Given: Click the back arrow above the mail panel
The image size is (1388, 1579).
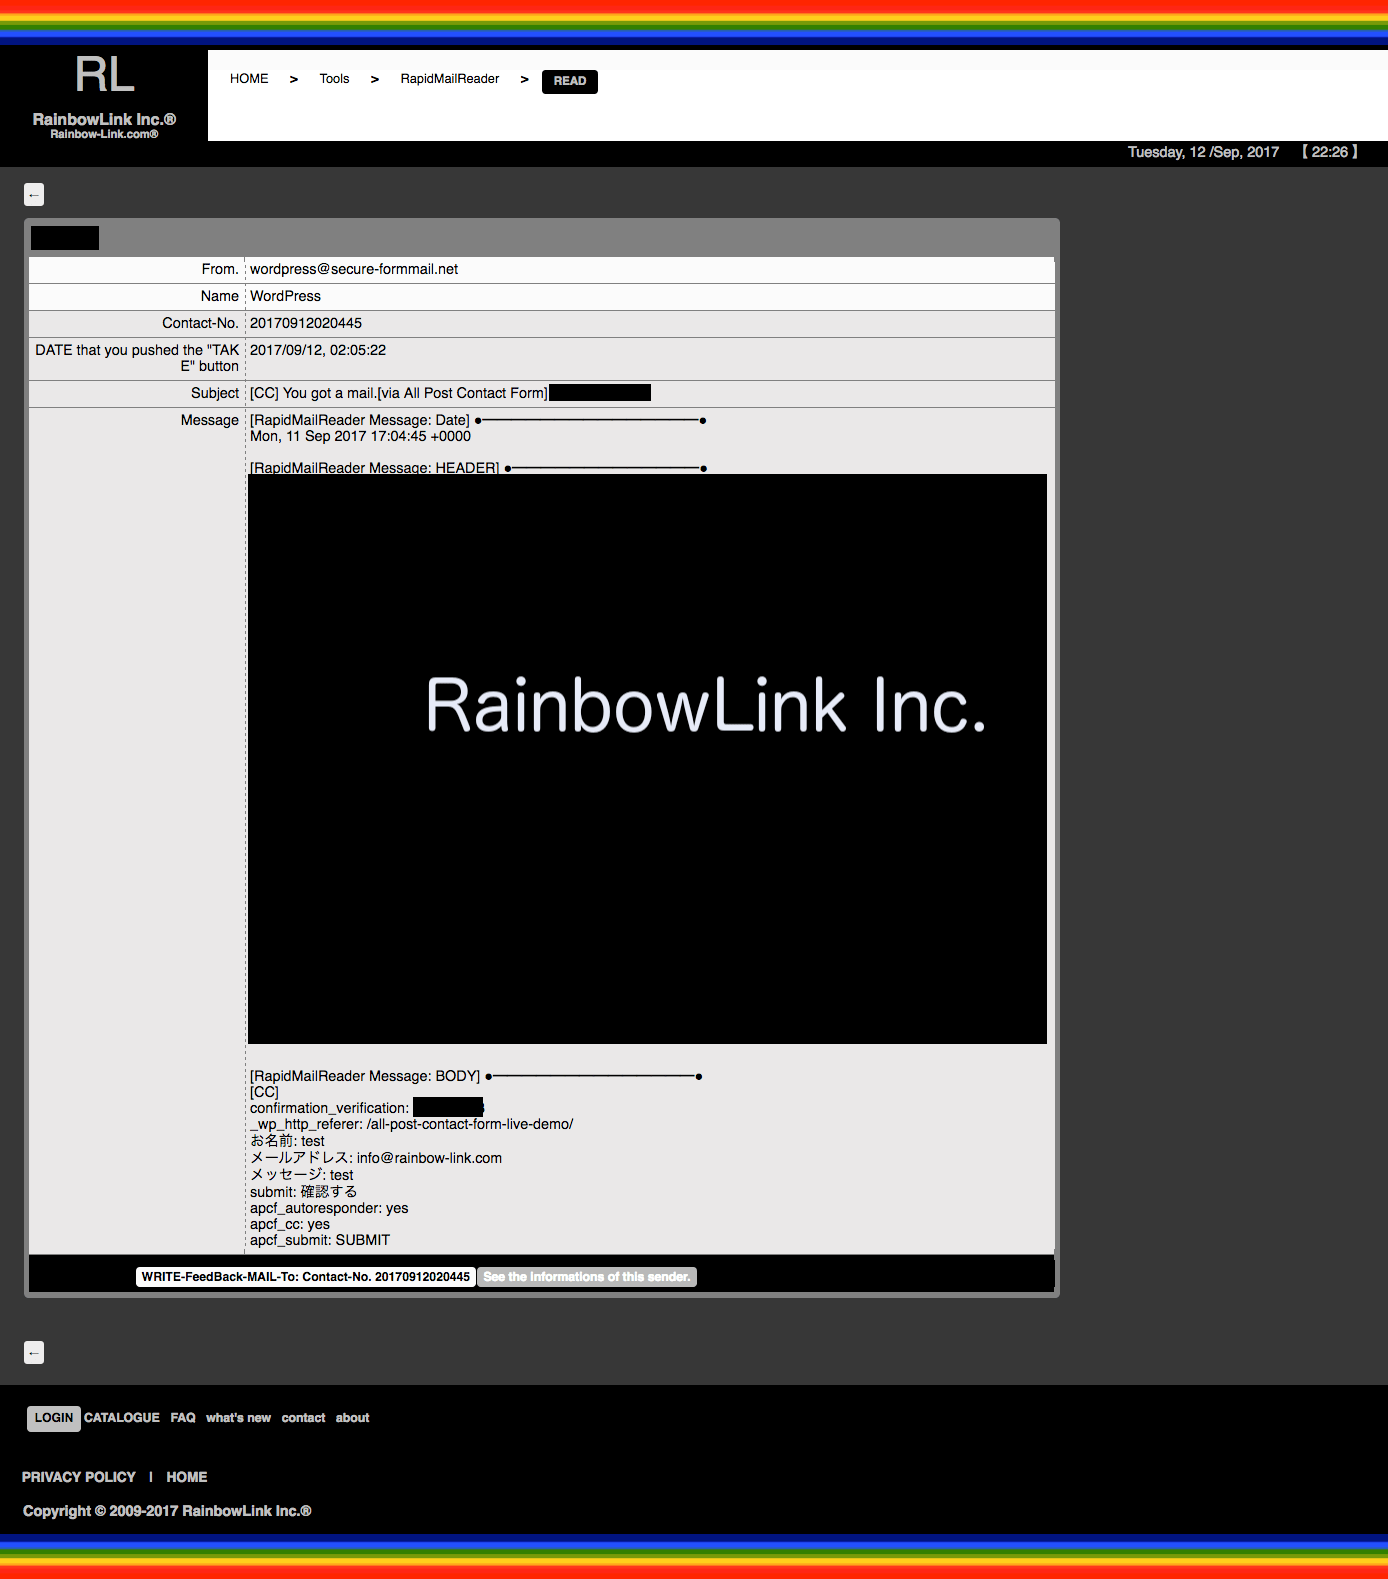Looking at the screenshot, I should click(x=34, y=195).
